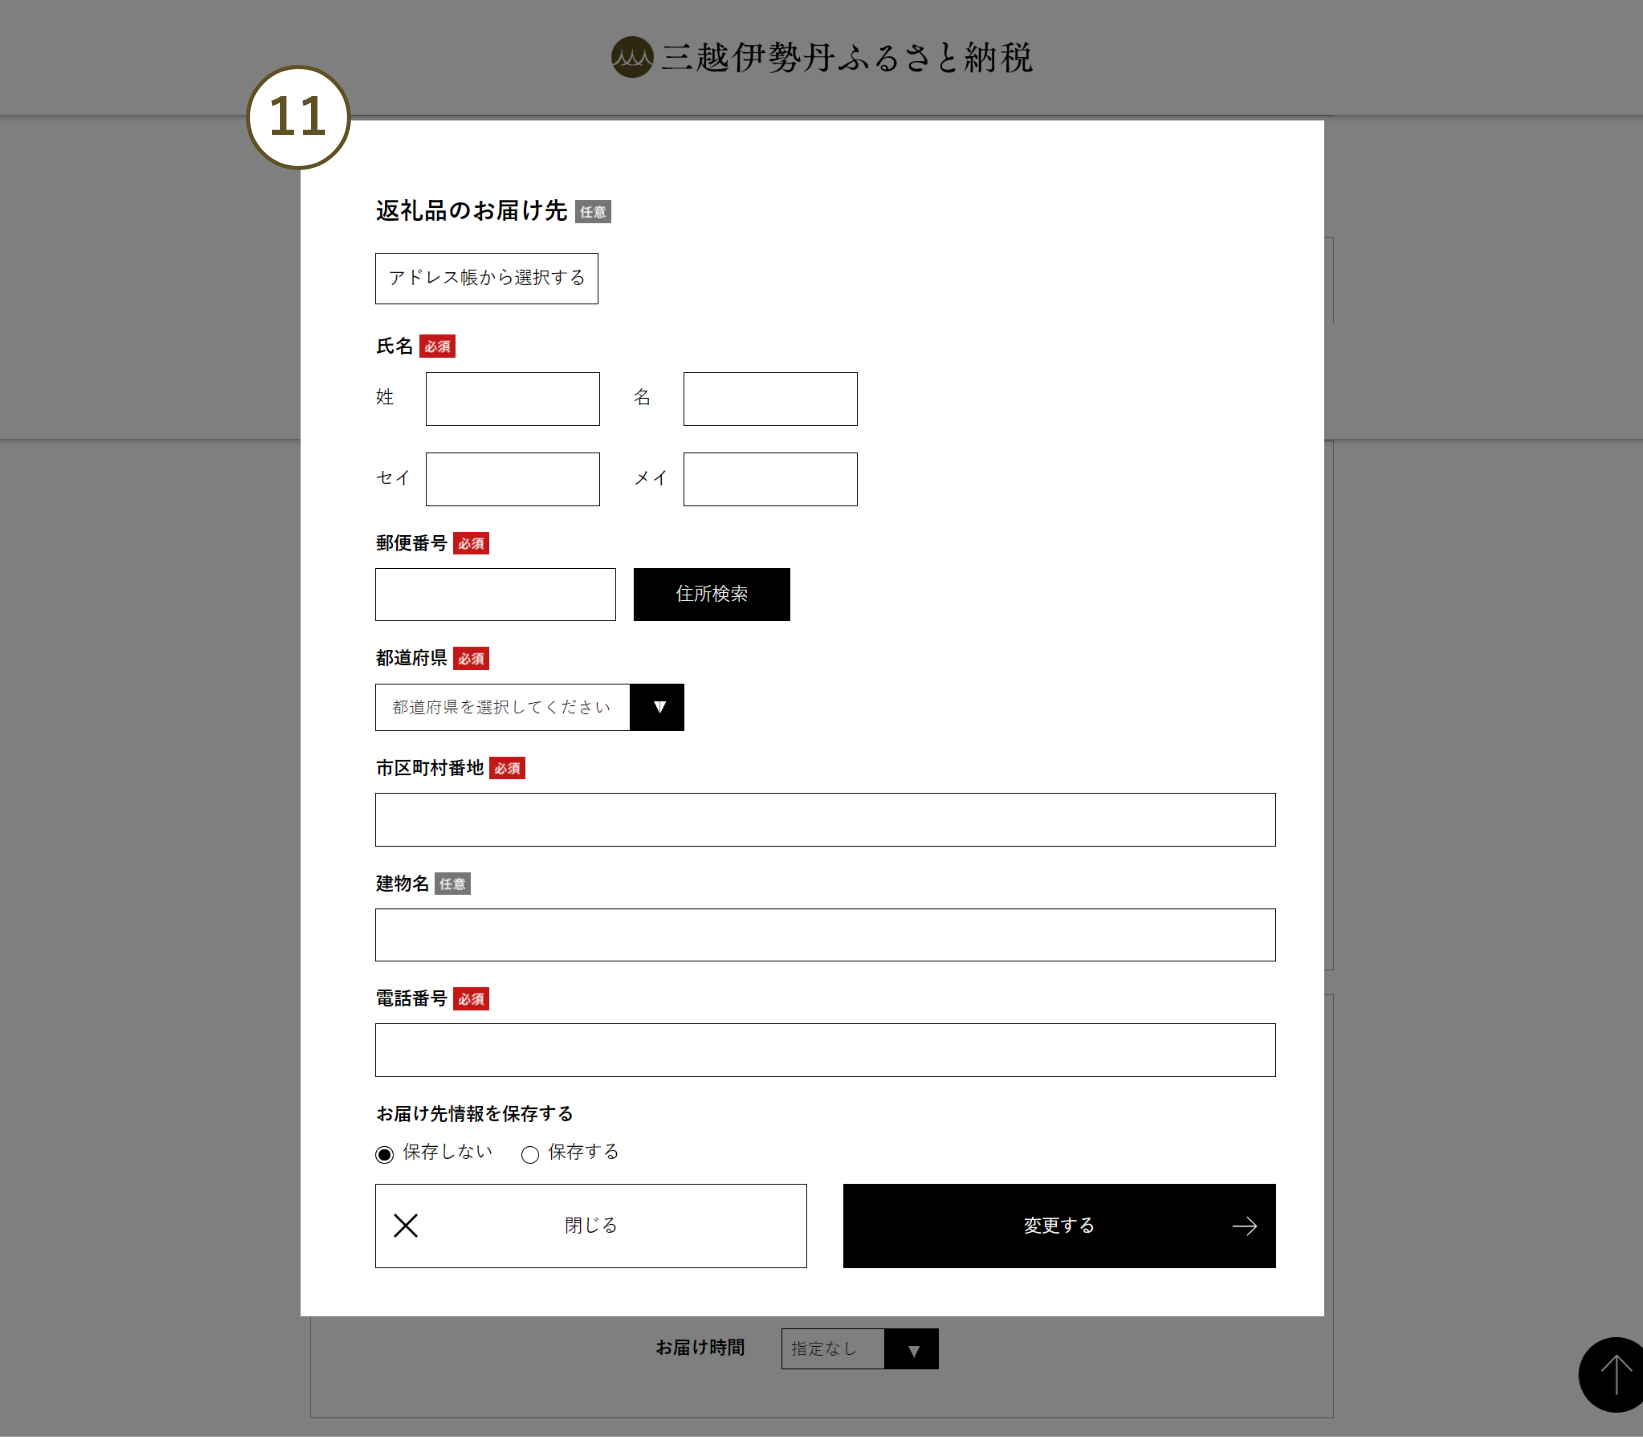This screenshot has width=1643, height=1437.
Task: Click the 電話番号 phone number field
Action: pyautogui.click(x=825, y=1050)
